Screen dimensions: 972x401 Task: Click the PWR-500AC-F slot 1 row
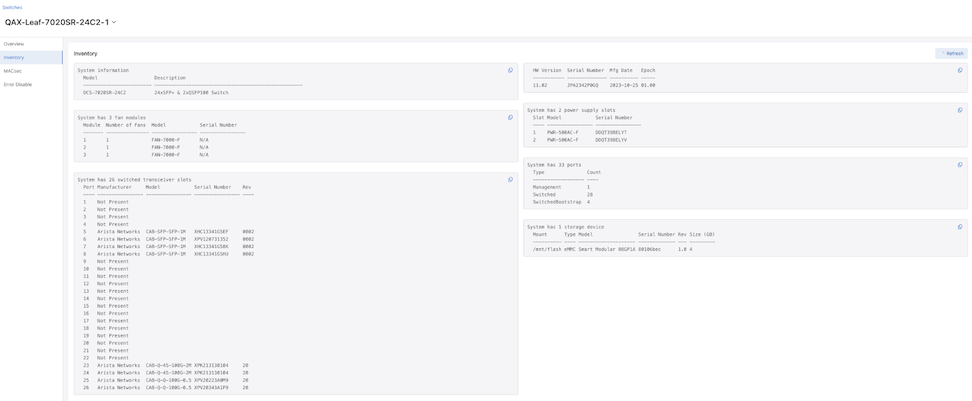[580, 132]
